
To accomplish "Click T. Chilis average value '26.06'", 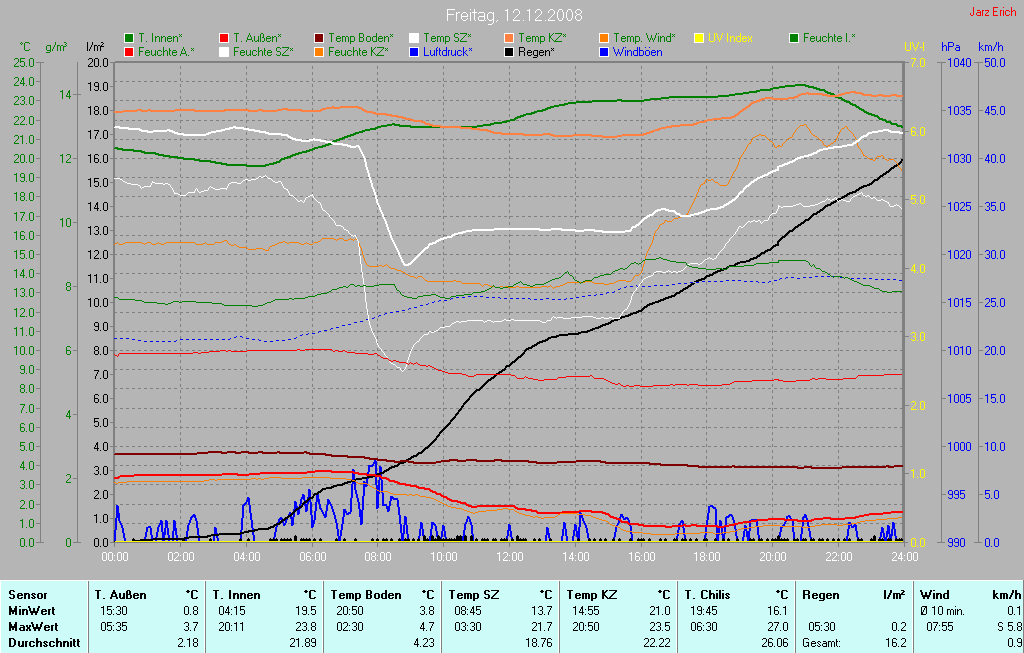I will tap(775, 643).
